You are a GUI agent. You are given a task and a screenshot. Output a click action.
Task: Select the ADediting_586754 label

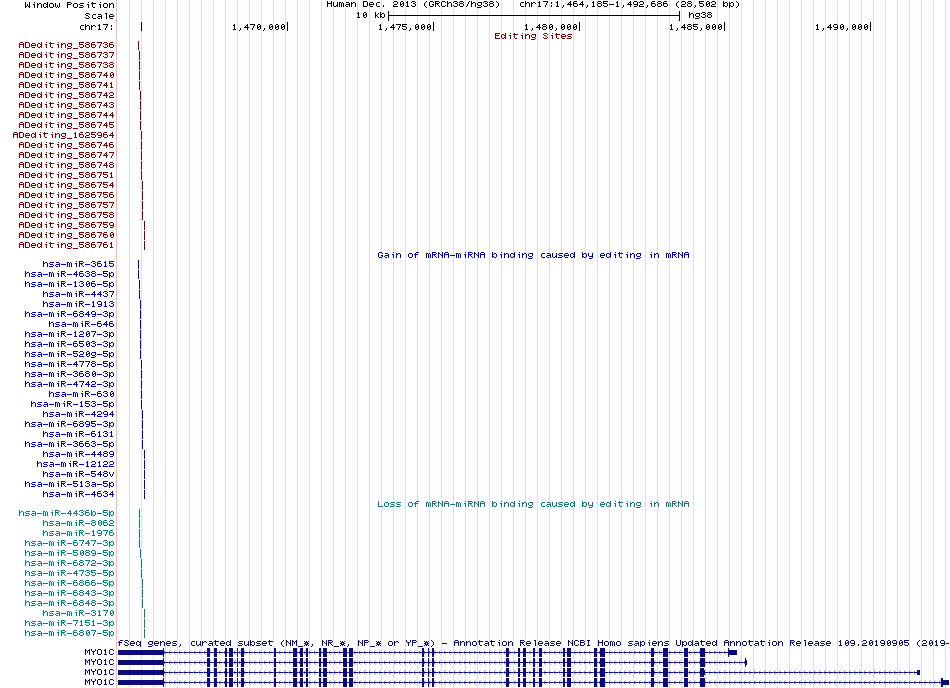pos(66,185)
